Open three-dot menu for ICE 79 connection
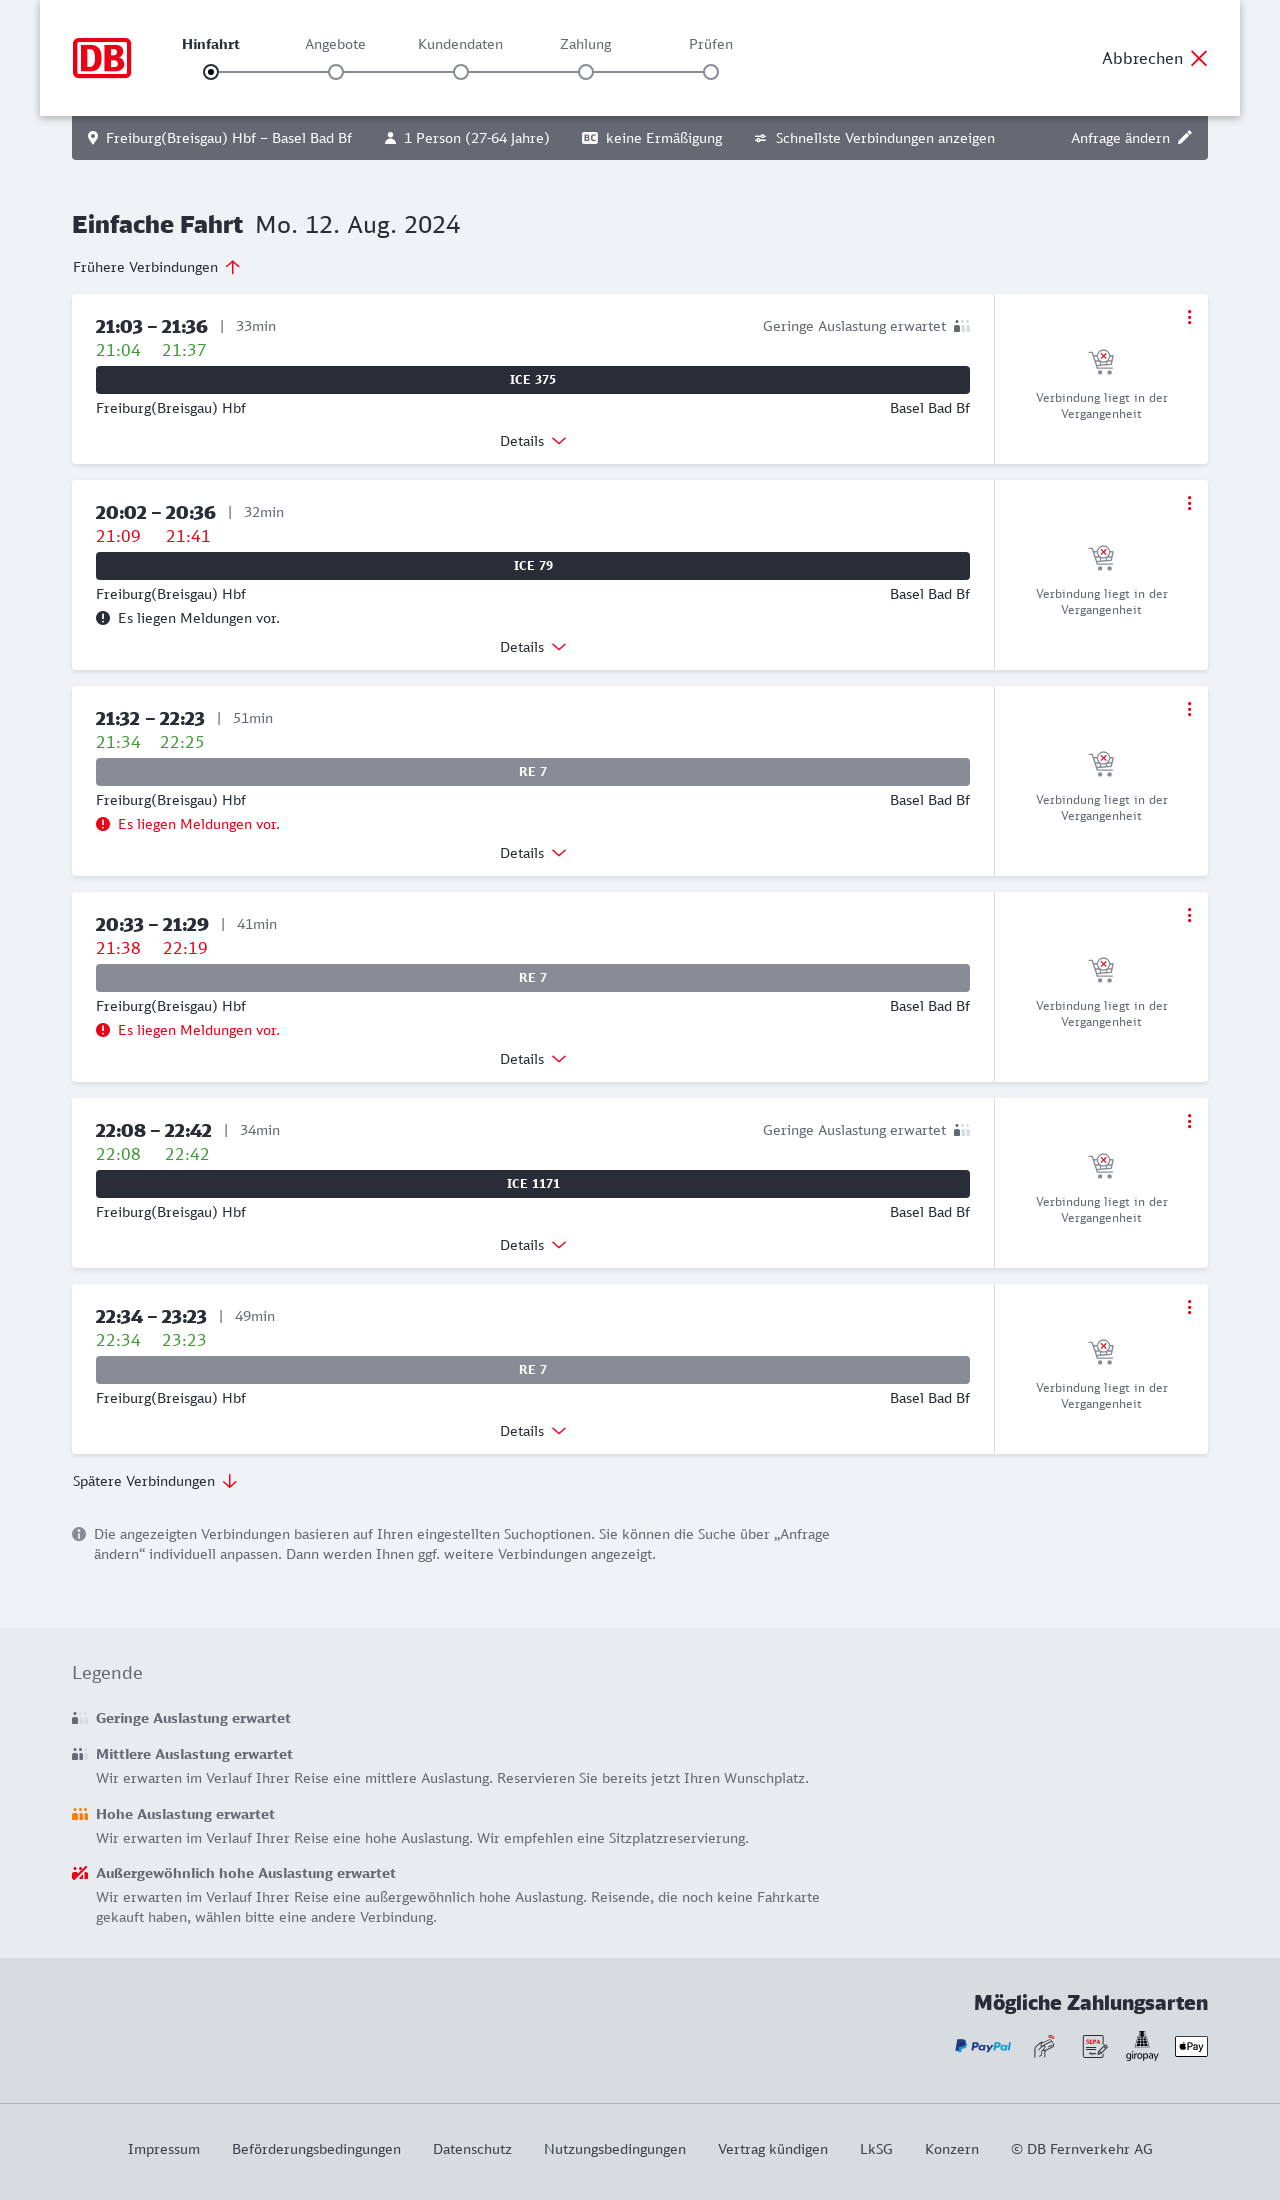Screen dimensions: 1280x2200 click(x=1189, y=503)
